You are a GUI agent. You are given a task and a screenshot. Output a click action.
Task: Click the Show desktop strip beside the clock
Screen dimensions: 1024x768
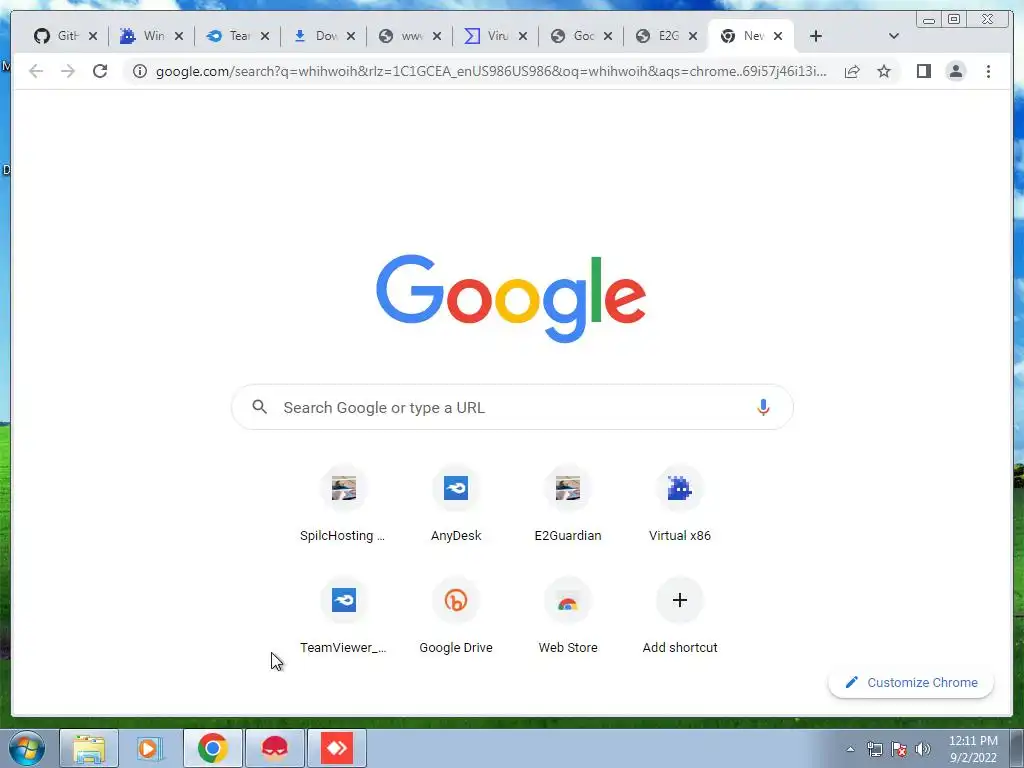pyautogui.click(x=1017, y=749)
